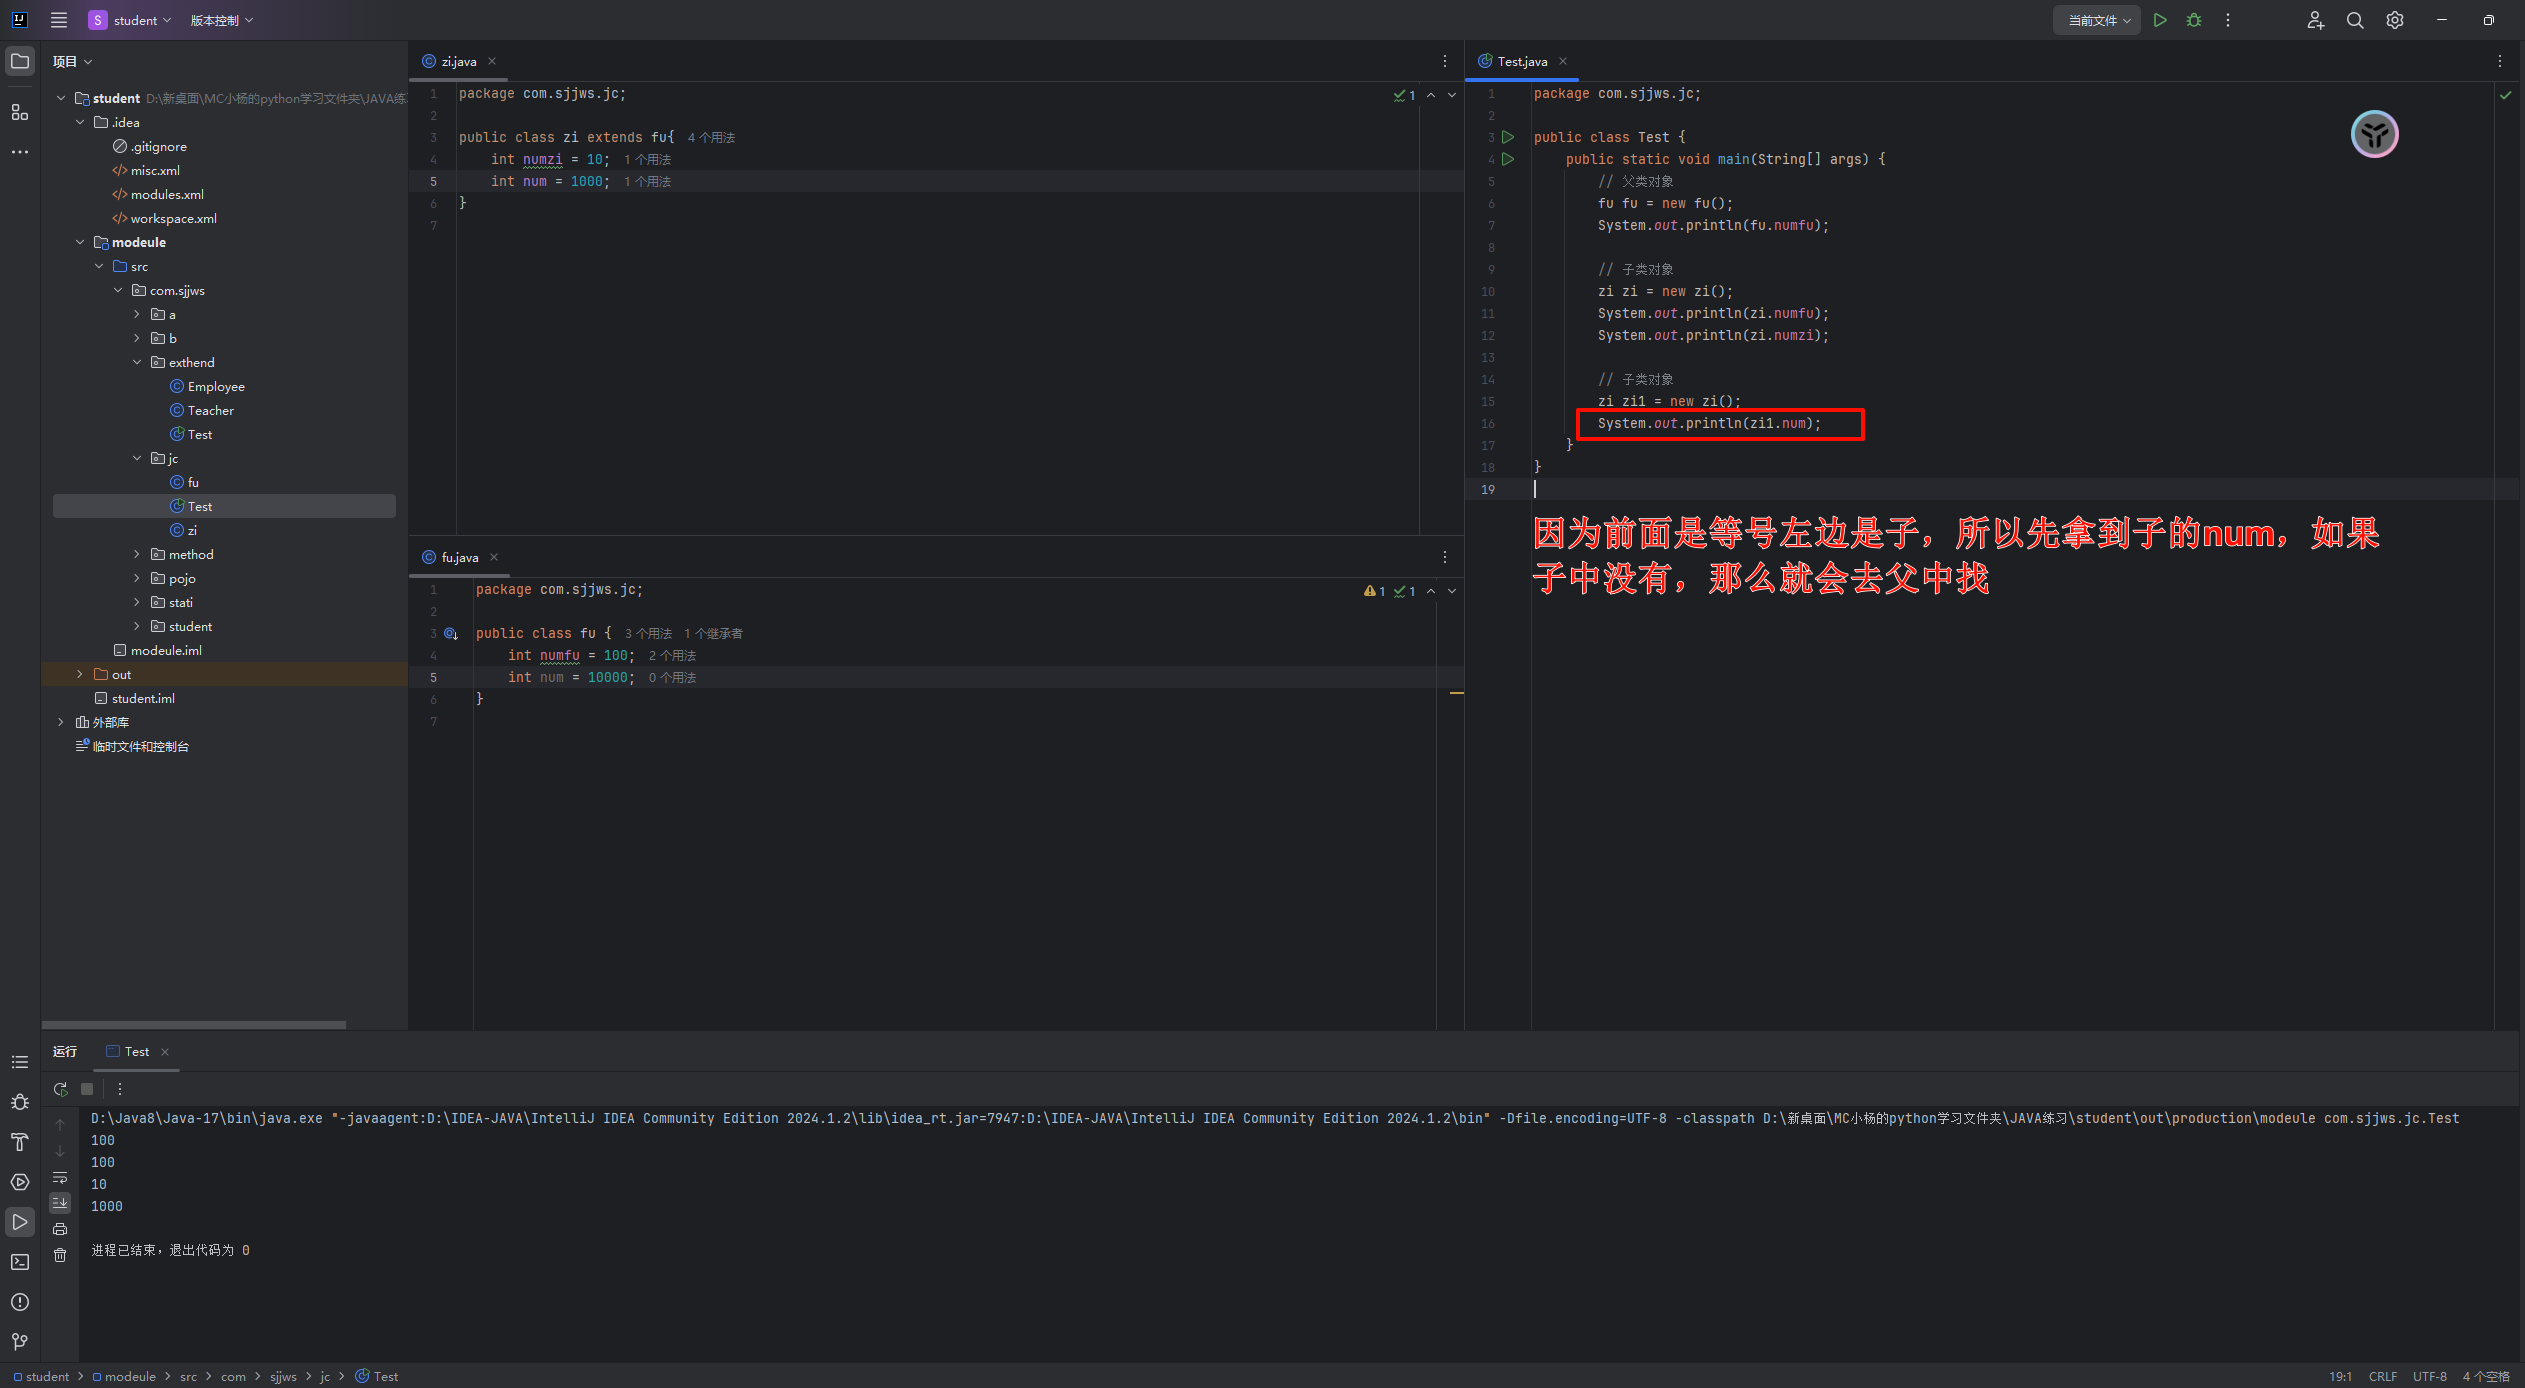Clear run console with trash icon
The image size is (2525, 1388).
[60, 1255]
